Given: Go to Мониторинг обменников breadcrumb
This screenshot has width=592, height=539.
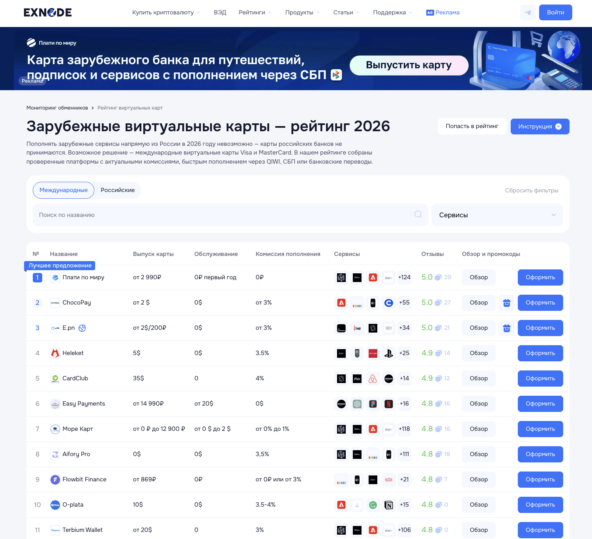Looking at the screenshot, I should [57, 108].
